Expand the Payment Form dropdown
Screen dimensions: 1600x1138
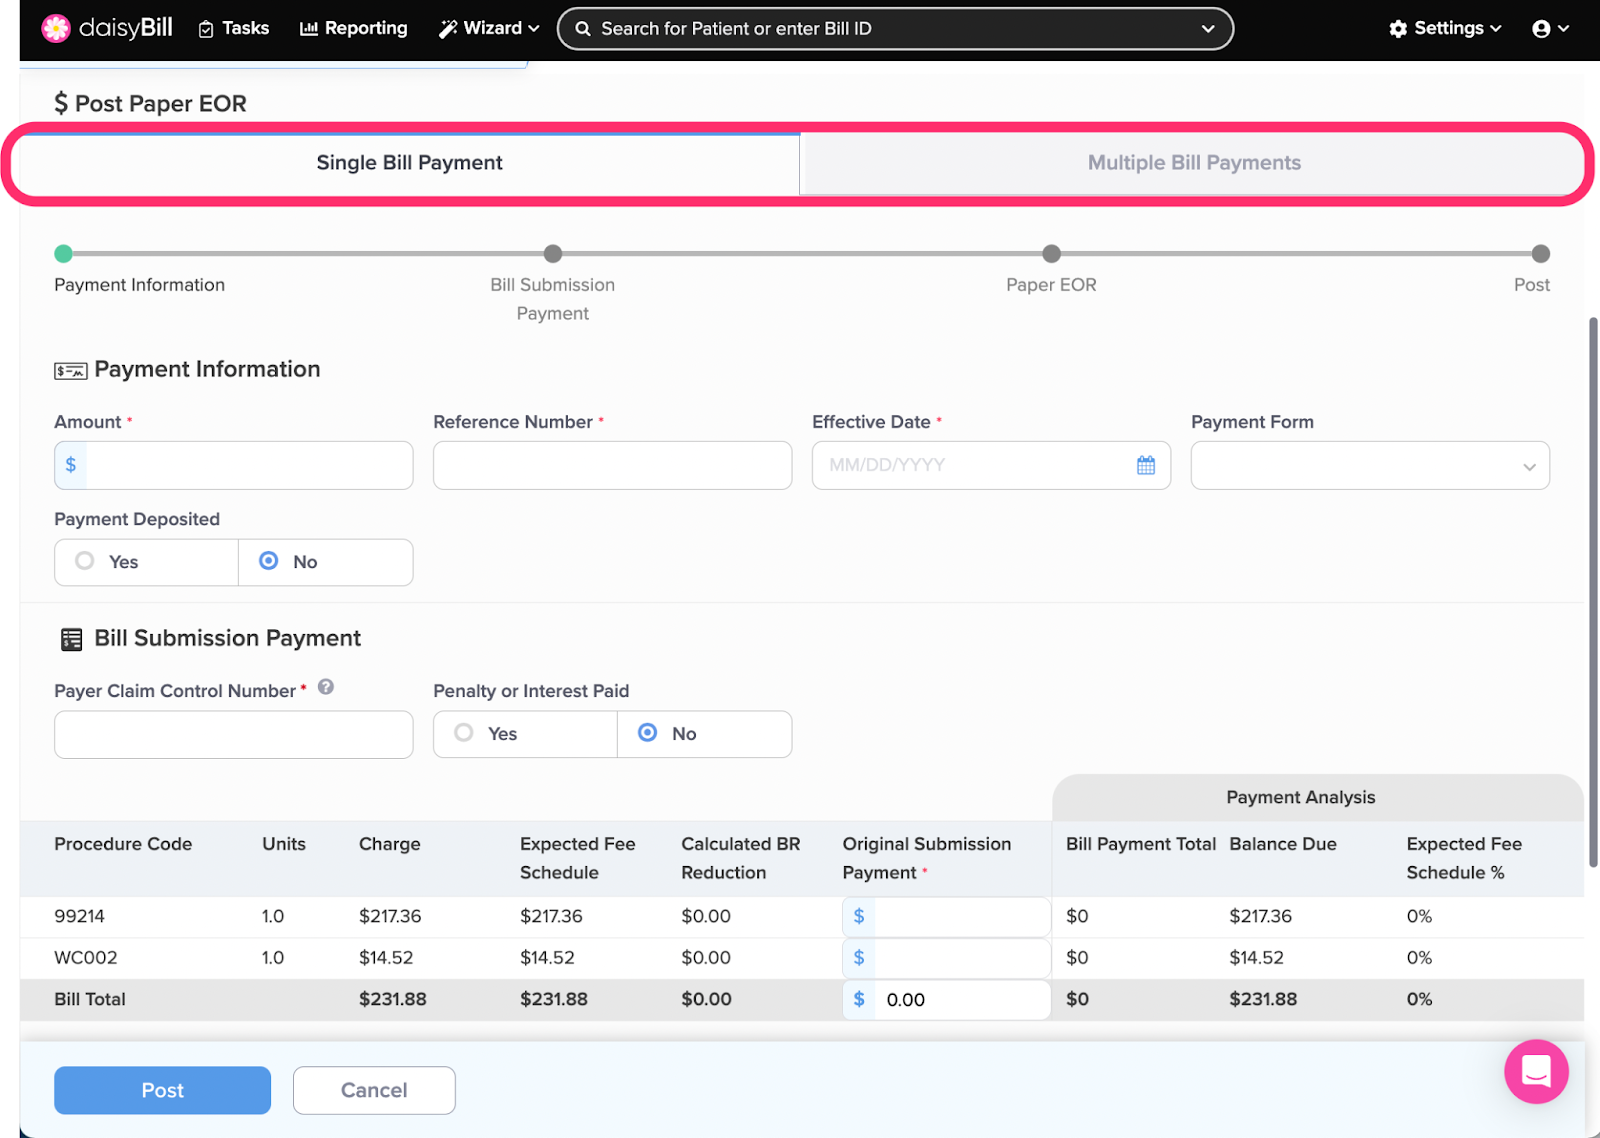(x=1369, y=466)
